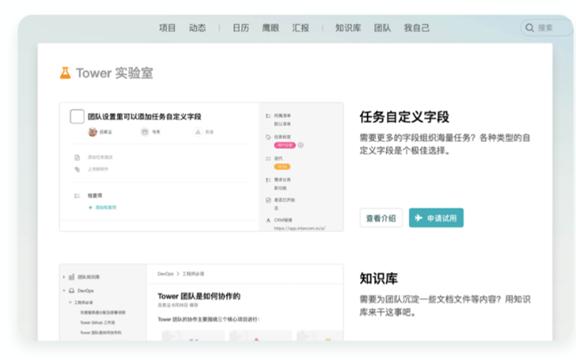Click the 知识库 section heading
The image size is (576, 360).
point(378,278)
